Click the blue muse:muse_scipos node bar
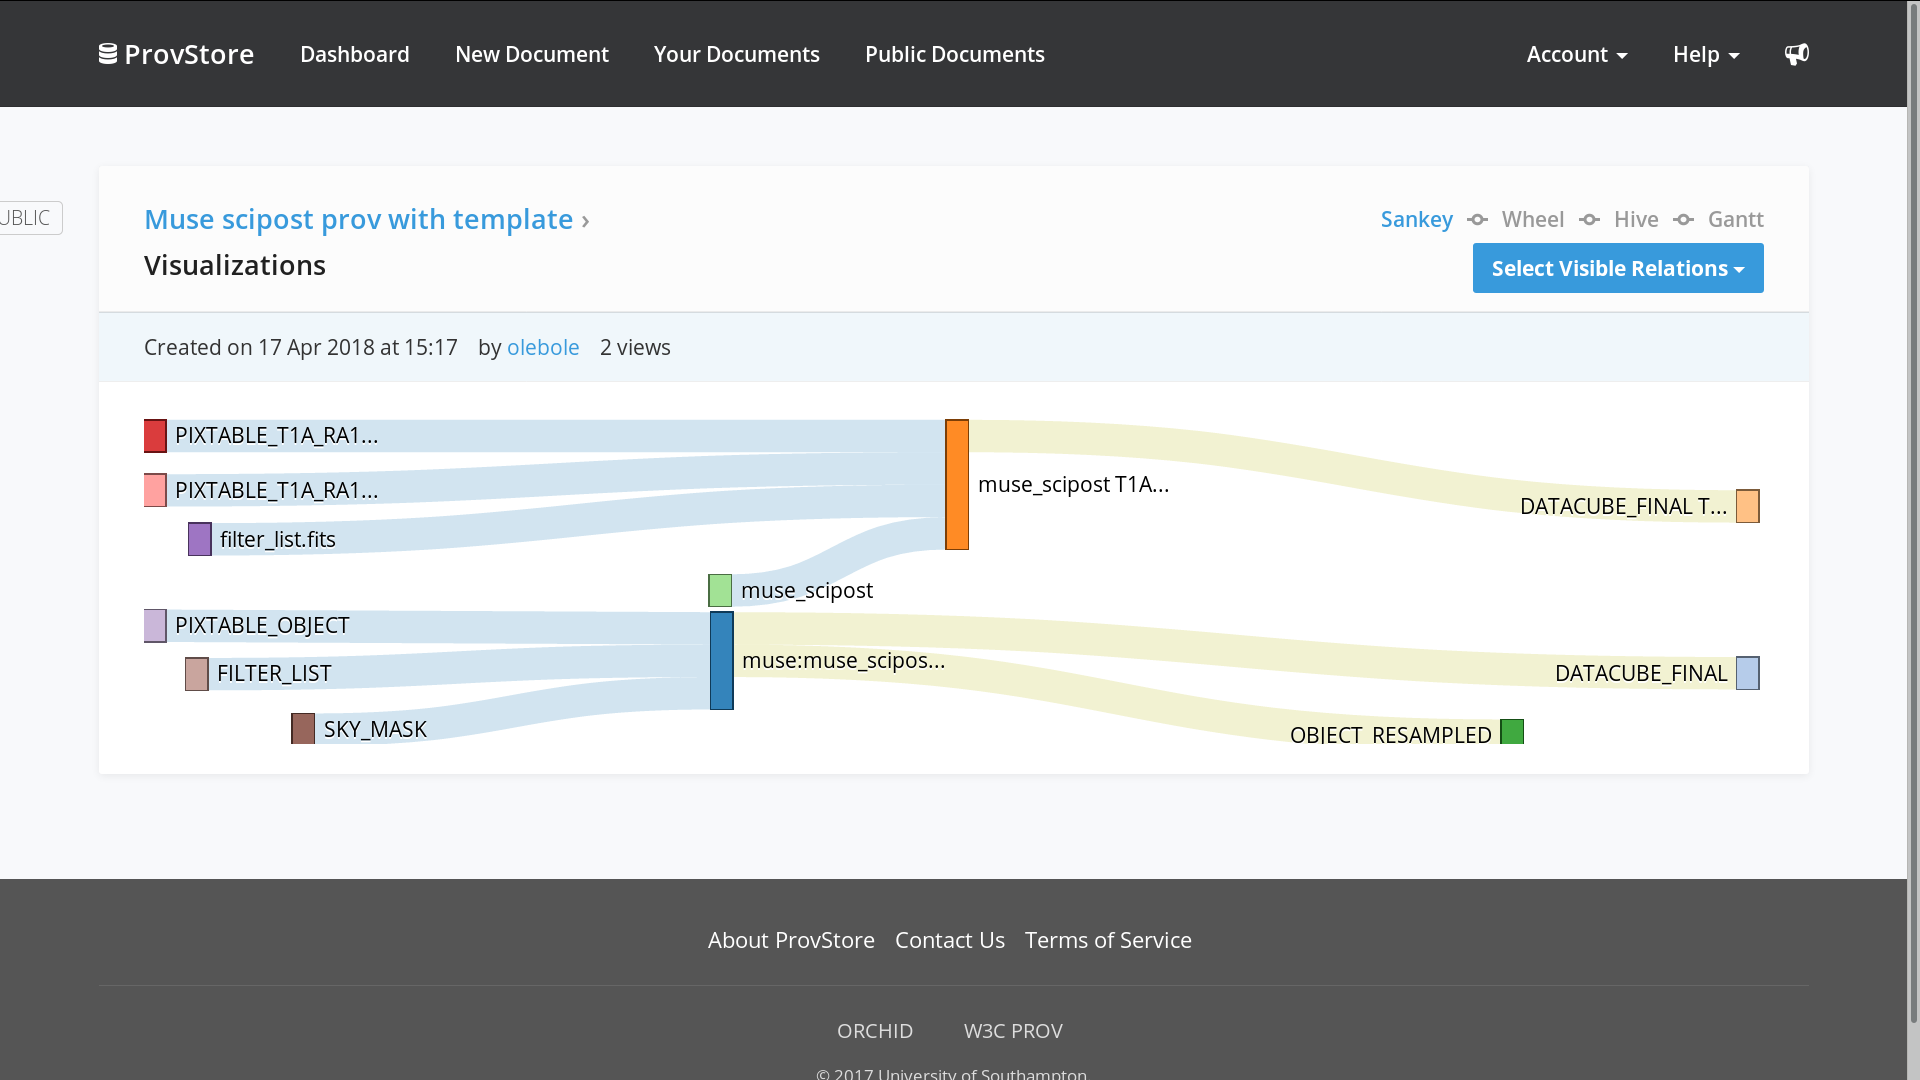This screenshot has height=1080, width=1920. point(722,661)
